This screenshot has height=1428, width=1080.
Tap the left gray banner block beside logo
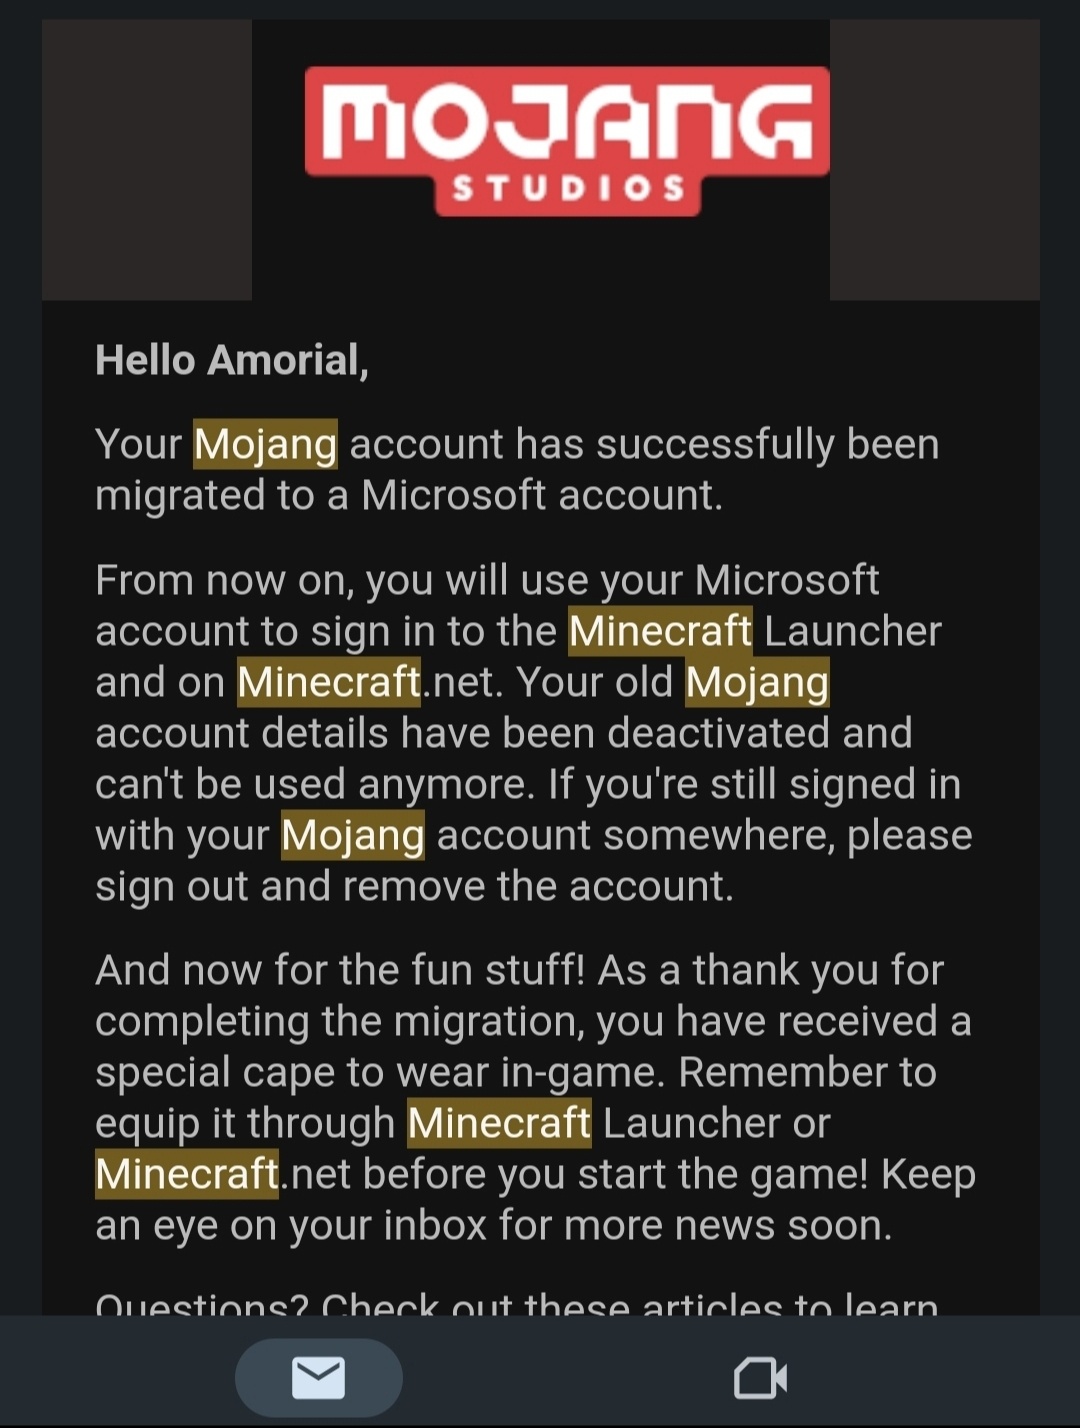tap(147, 160)
